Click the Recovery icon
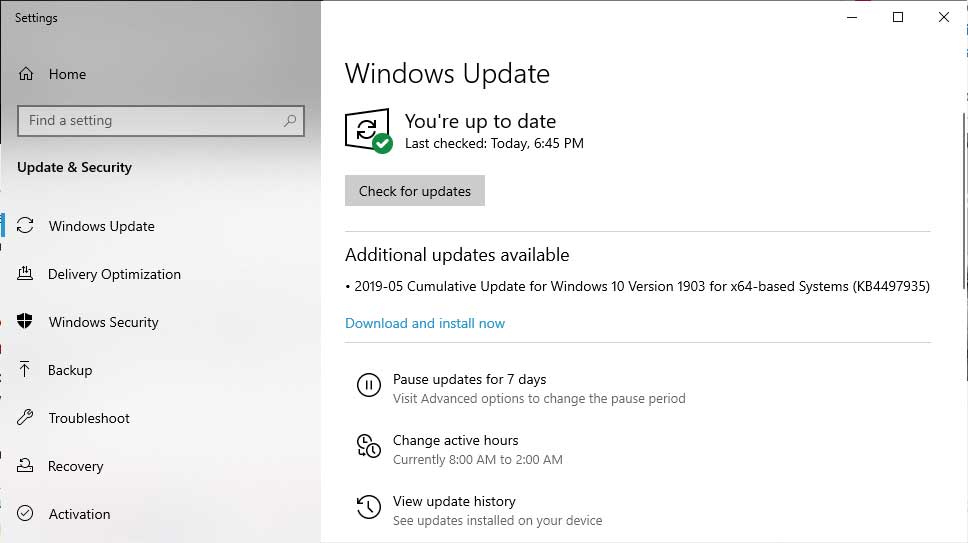The height and width of the screenshot is (543, 968). pos(25,465)
